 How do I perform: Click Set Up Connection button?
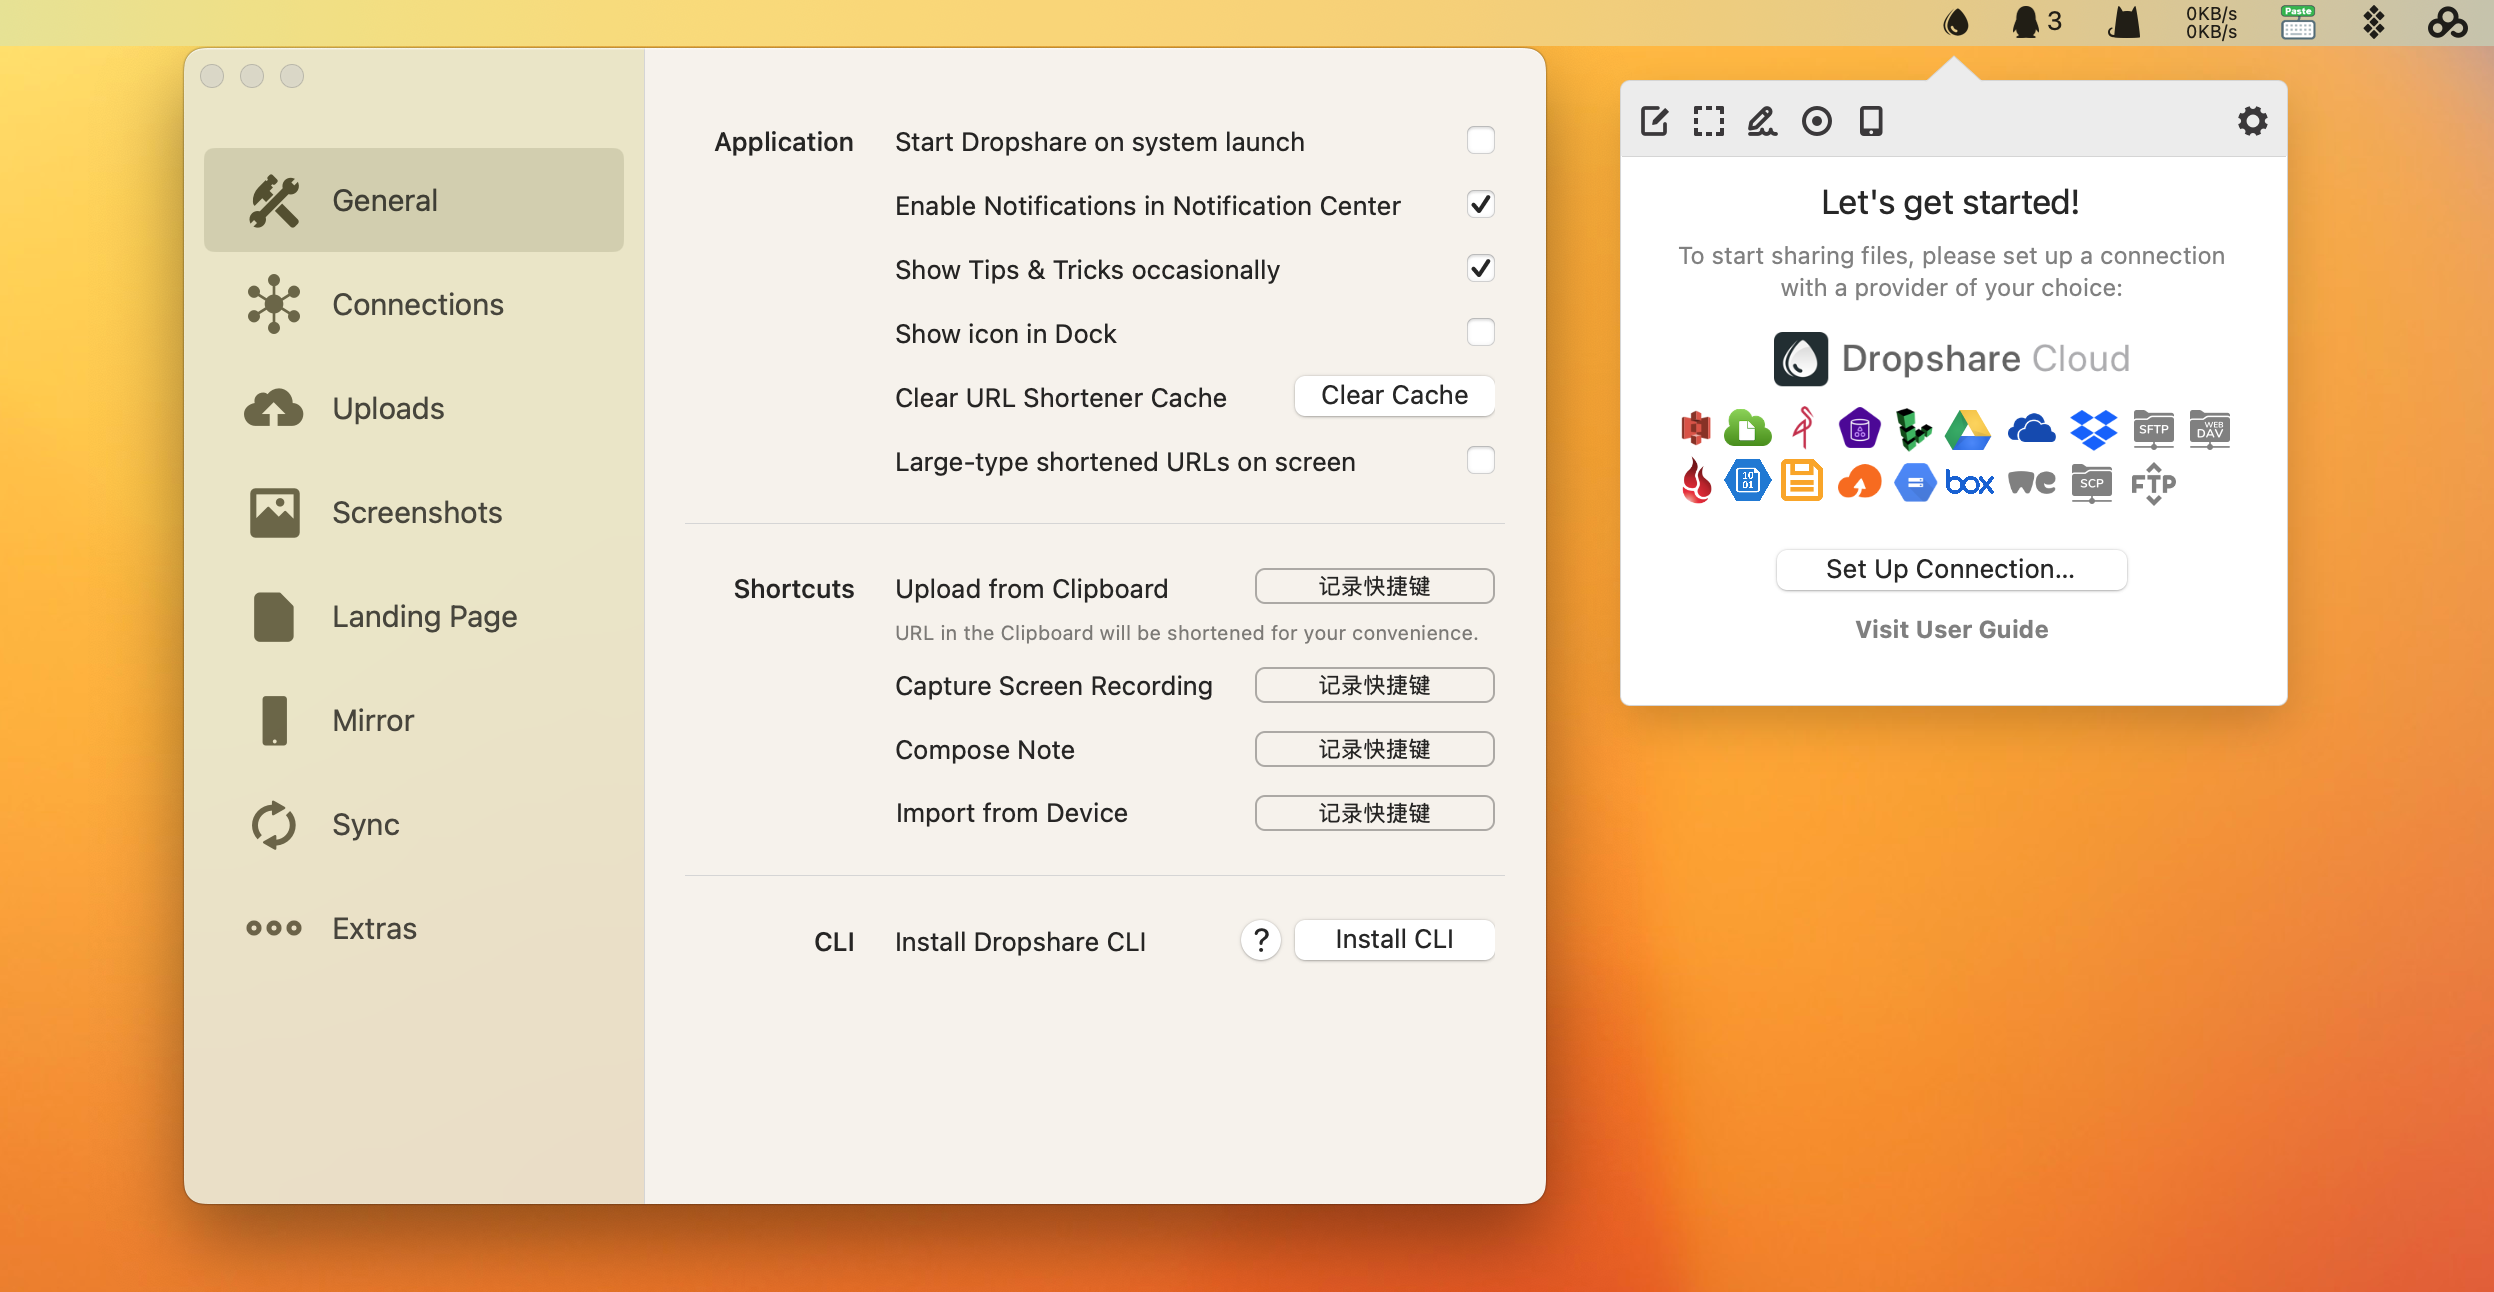[1951, 569]
